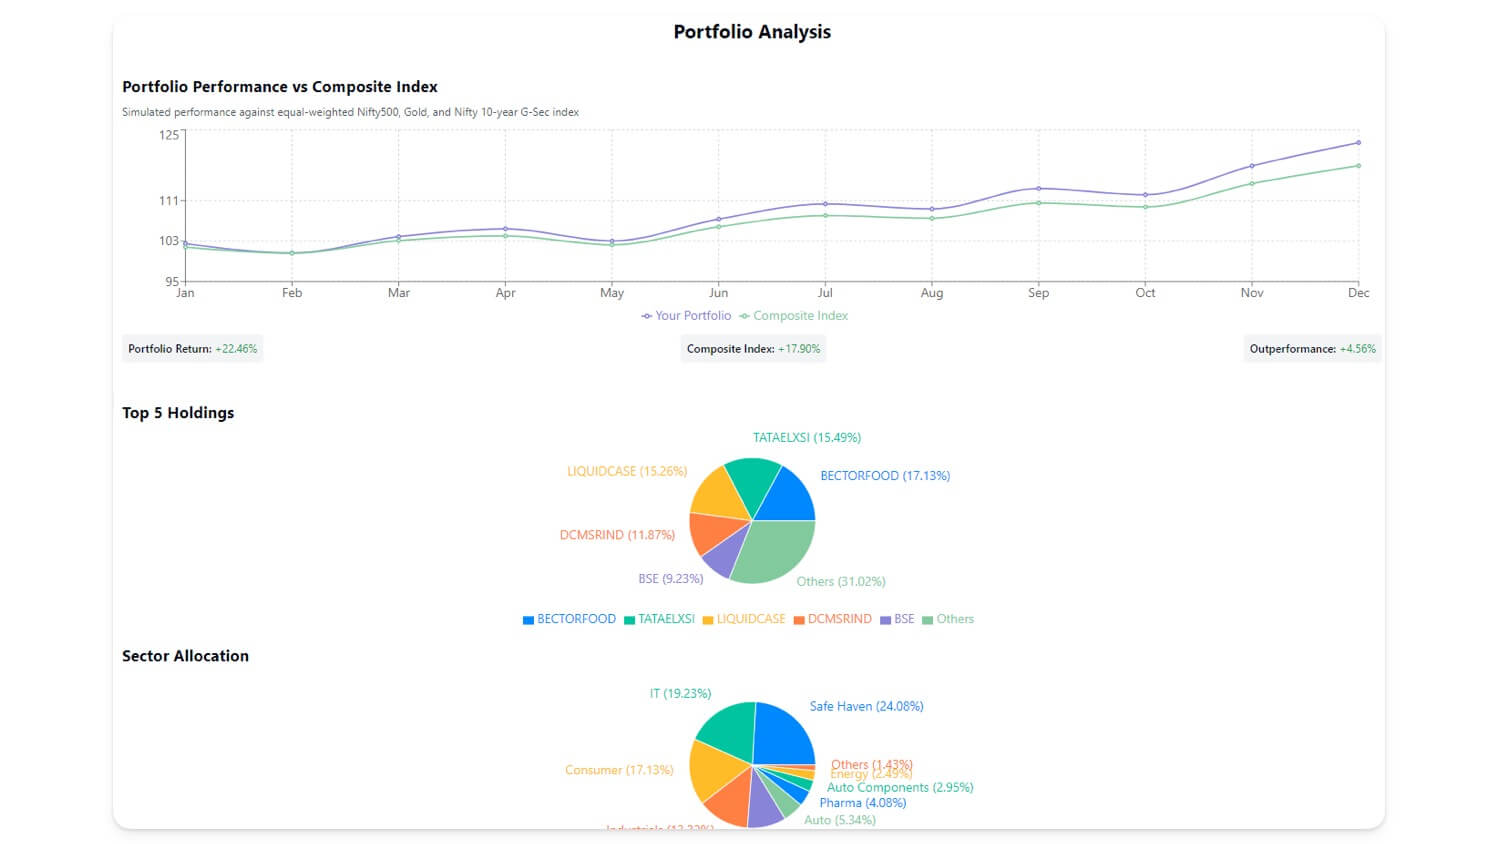This screenshot has height=844, width=1498.
Task: Click the Dec data point on the portfolio line
Action: tap(1358, 142)
